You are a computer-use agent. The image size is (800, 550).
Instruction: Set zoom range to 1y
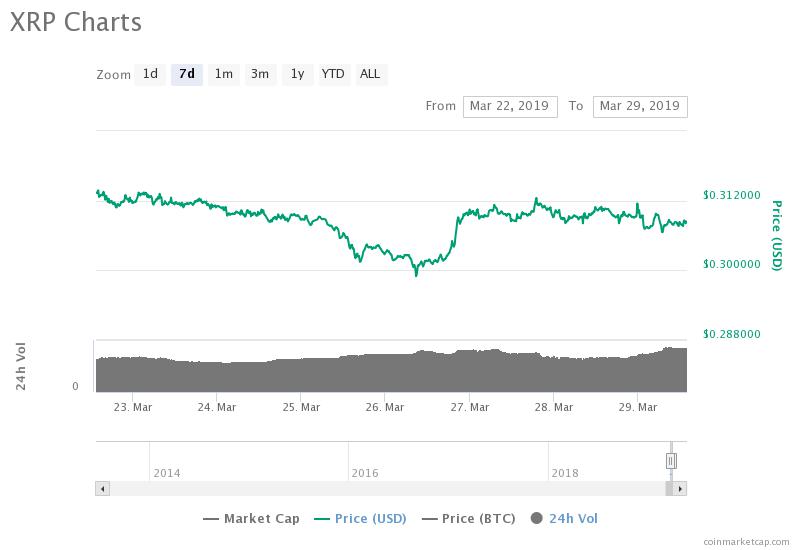click(297, 74)
